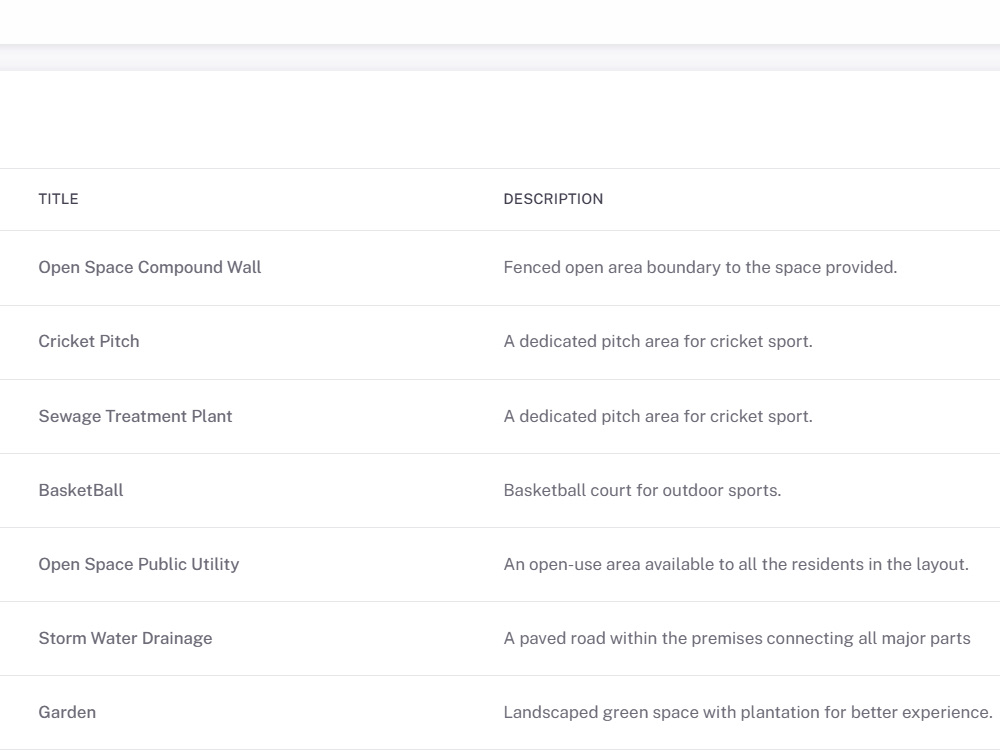1000x750 pixels.
Task: Click 'An open-use area available' description
Action: point(736,564)
